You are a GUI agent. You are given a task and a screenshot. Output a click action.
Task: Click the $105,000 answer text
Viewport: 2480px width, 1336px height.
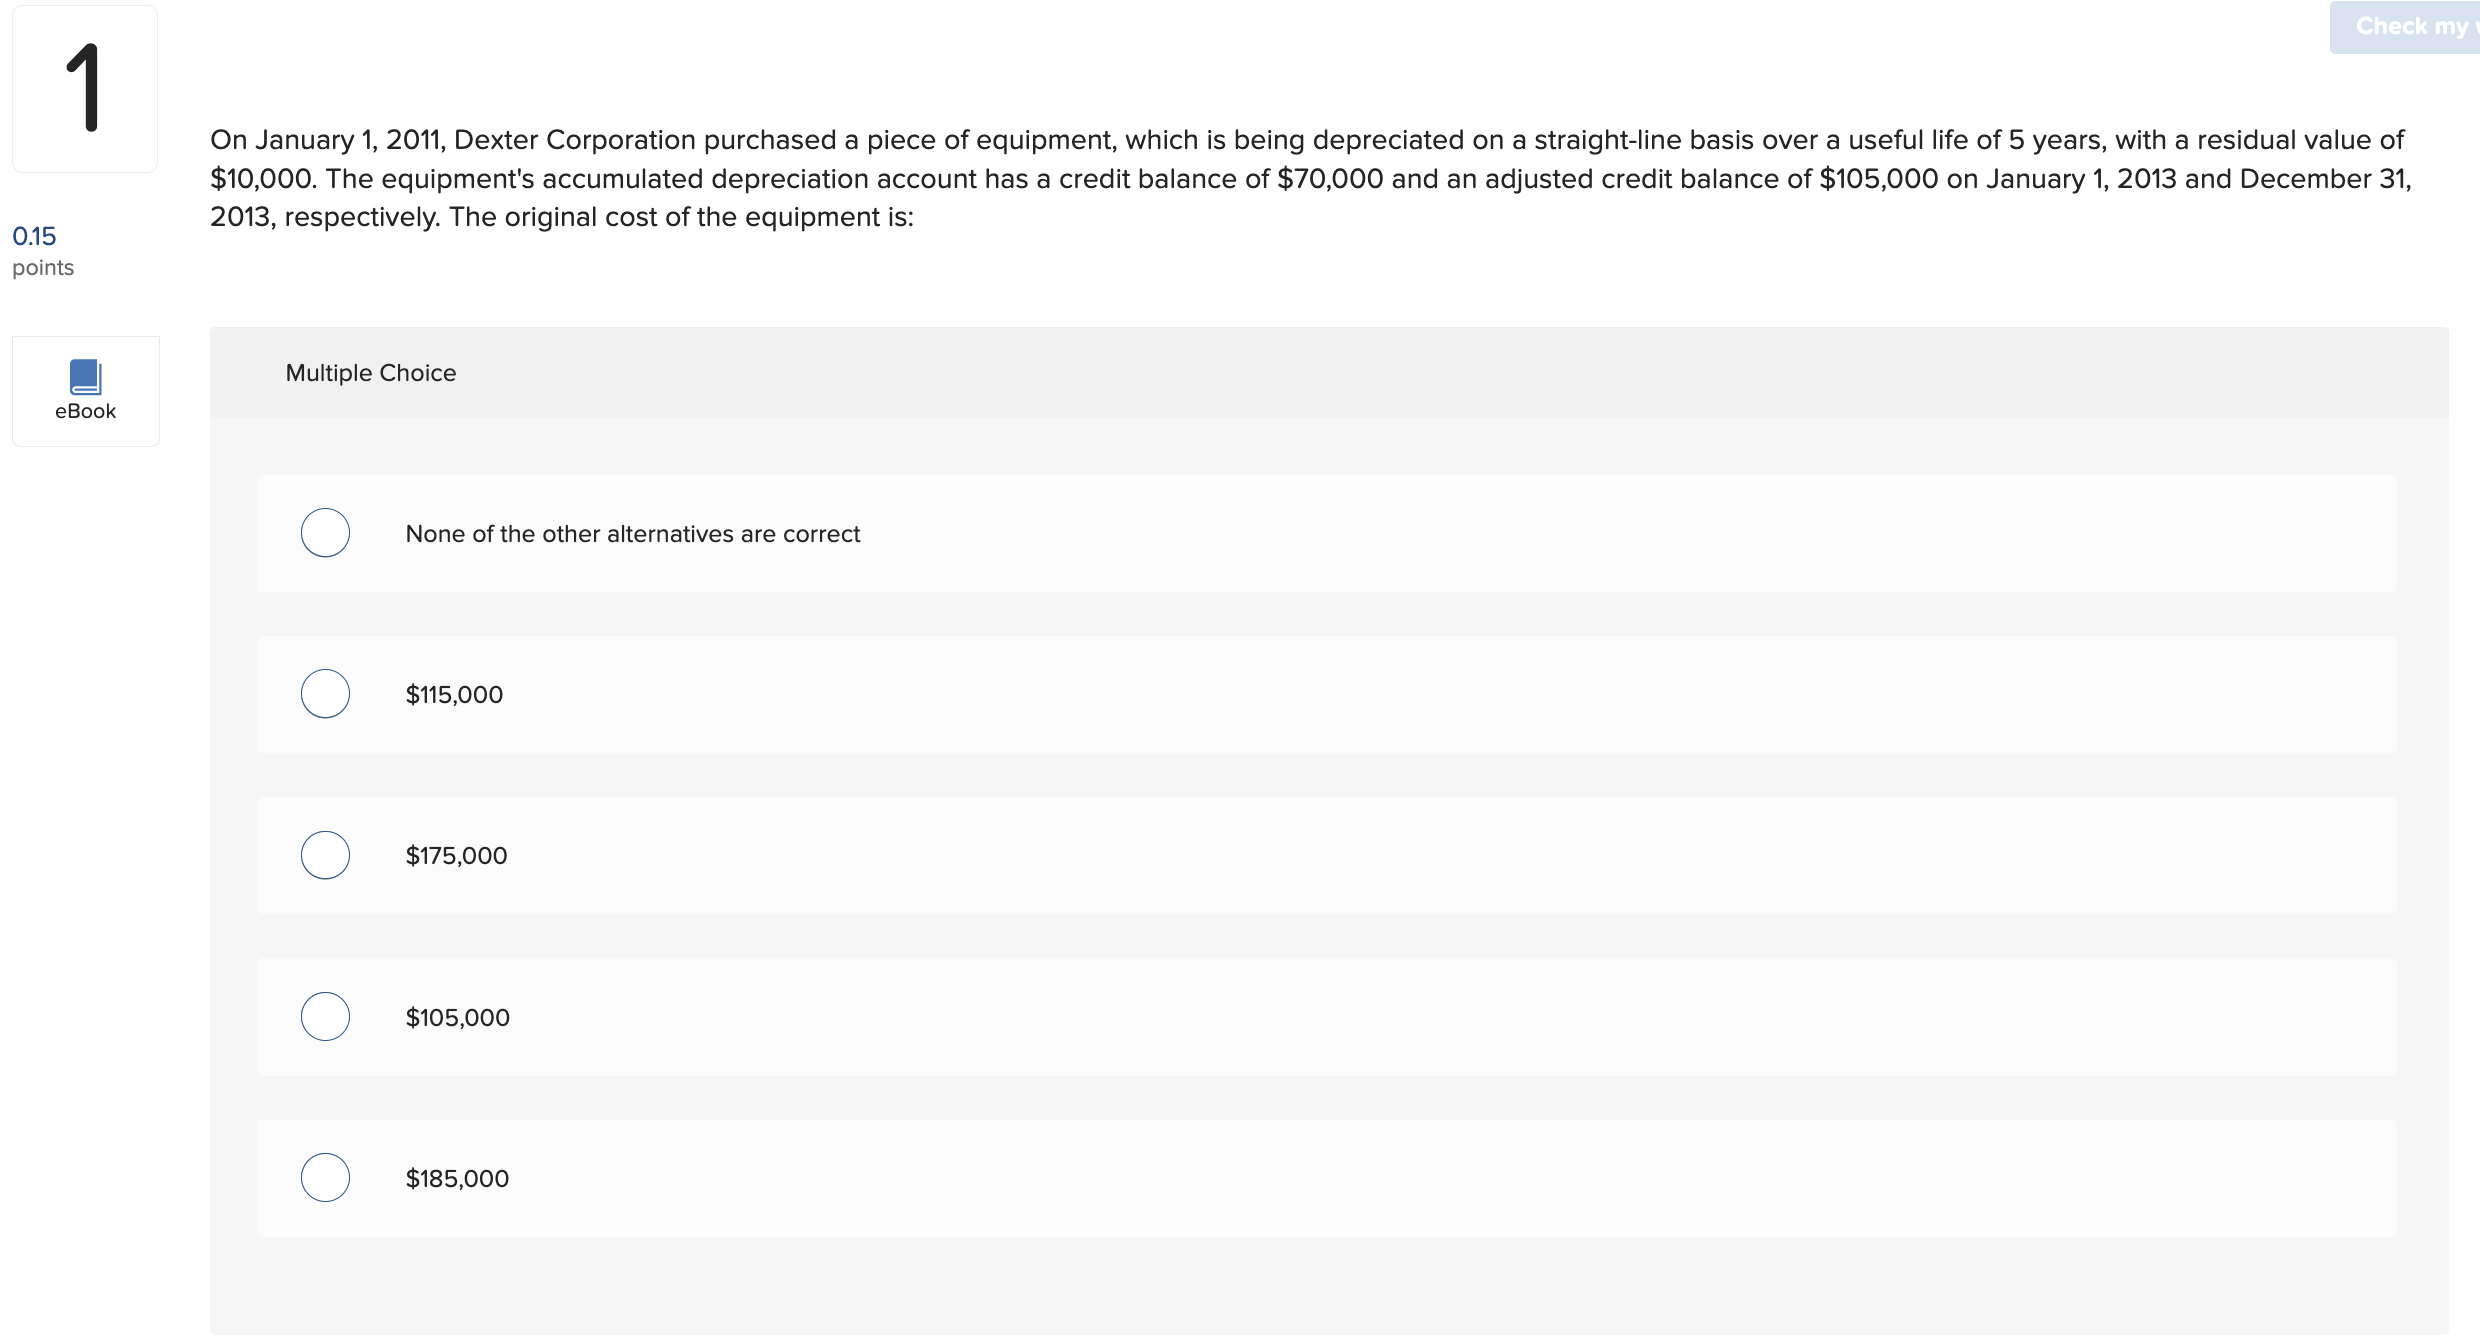[457, 1017]
